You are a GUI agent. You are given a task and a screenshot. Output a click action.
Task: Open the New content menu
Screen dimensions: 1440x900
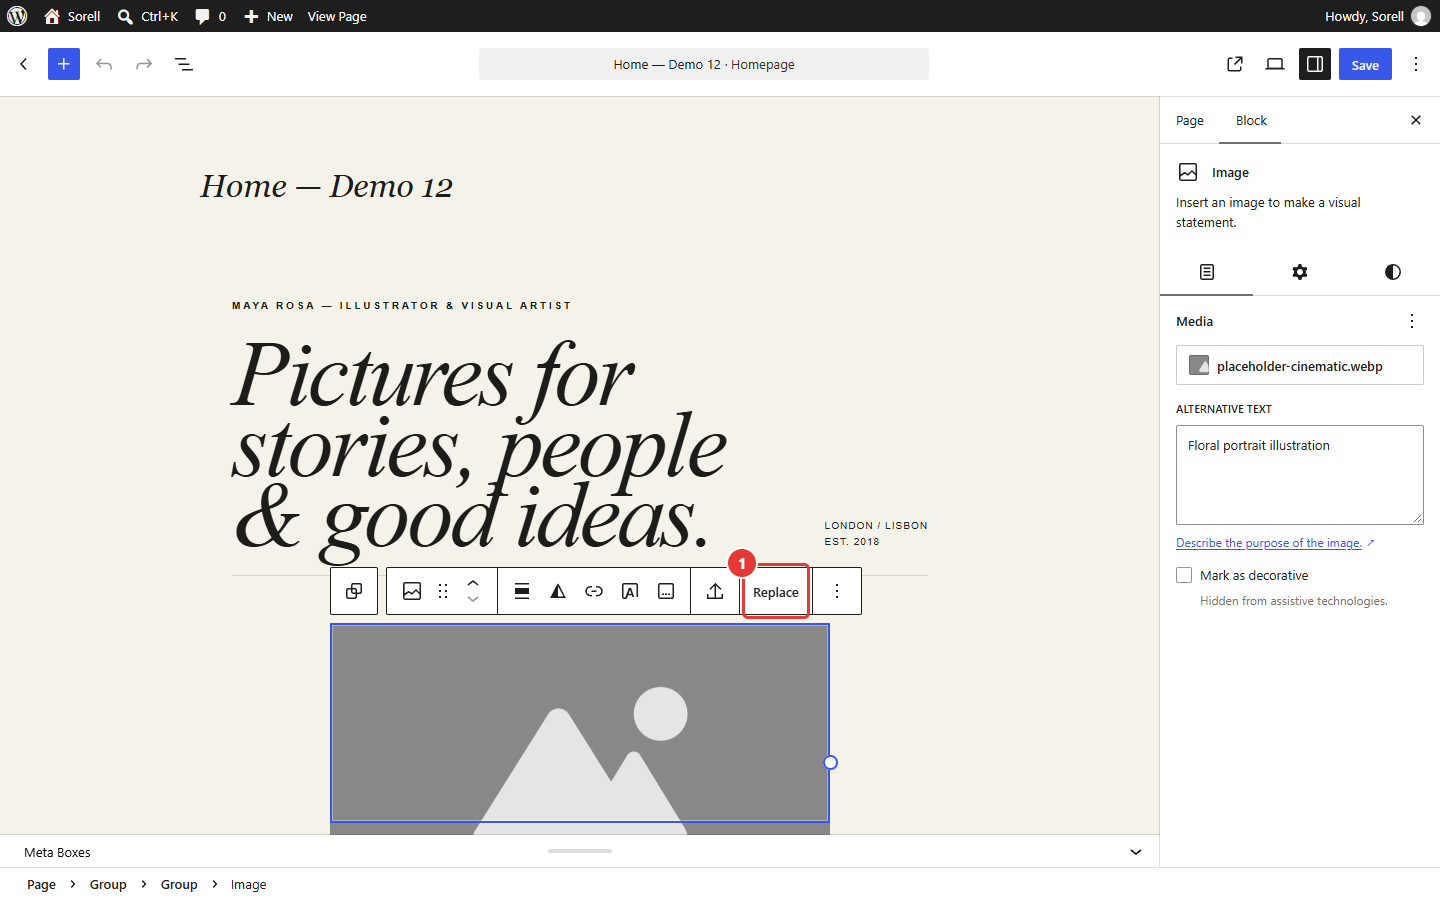pyautogui.click(x=268, y=16)
